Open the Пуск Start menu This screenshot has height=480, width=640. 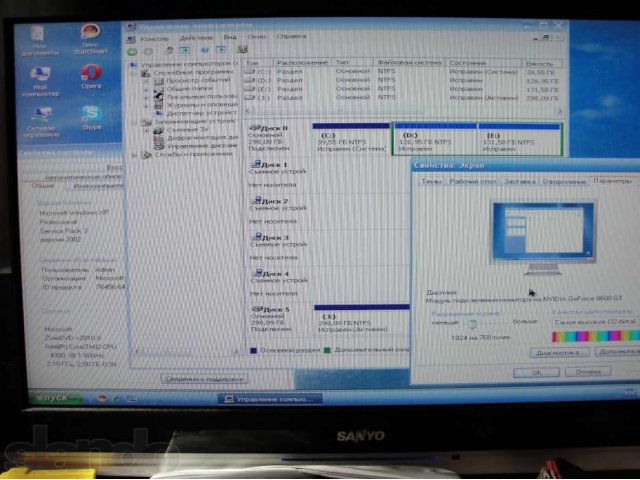[x=56, y=398]
